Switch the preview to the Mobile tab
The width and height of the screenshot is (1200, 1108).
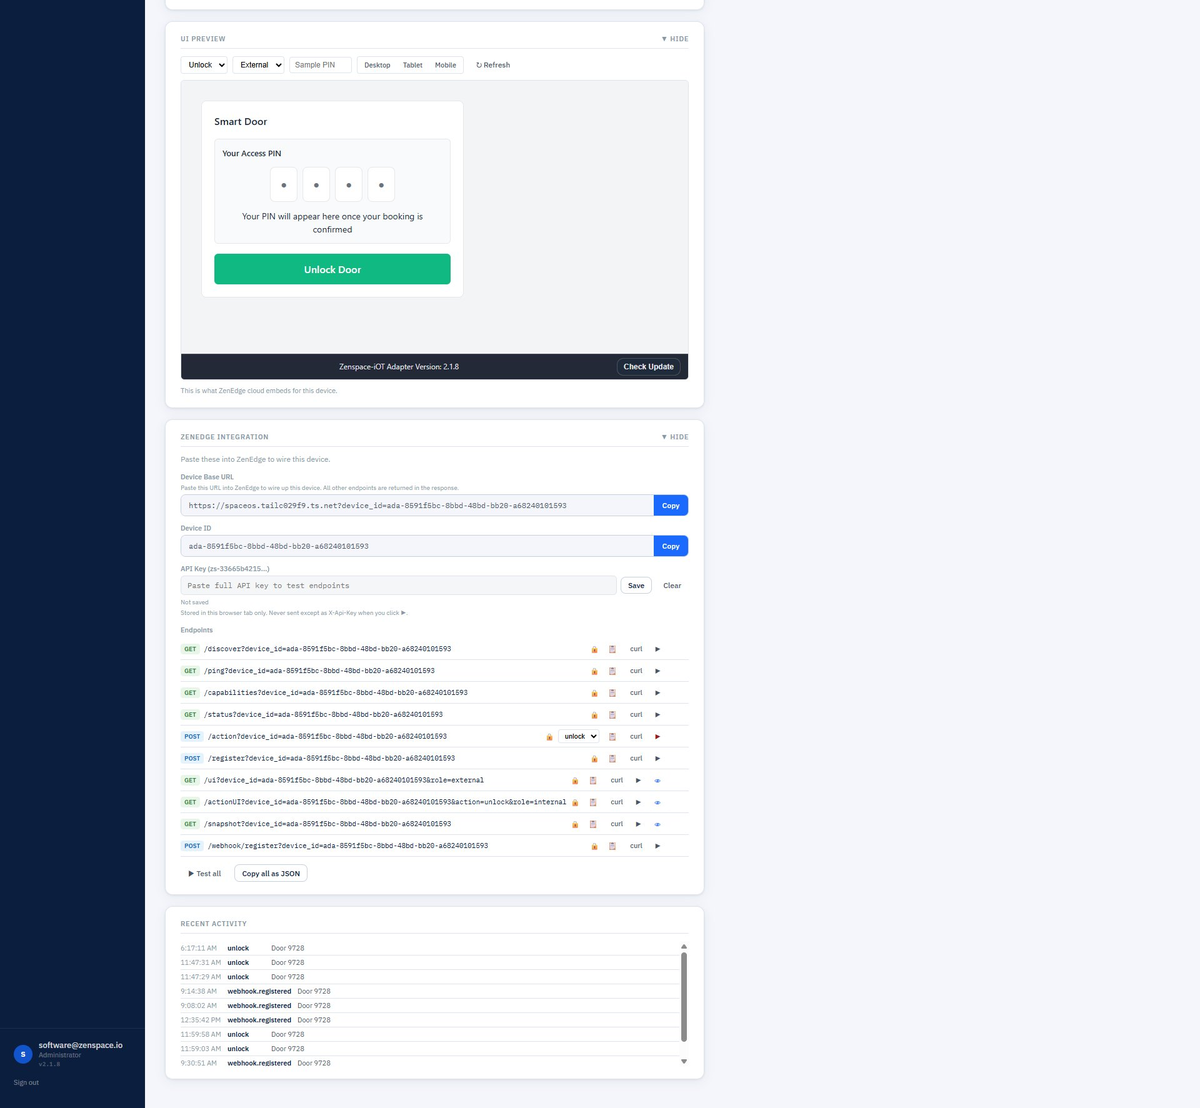click(x=445, y=65)
